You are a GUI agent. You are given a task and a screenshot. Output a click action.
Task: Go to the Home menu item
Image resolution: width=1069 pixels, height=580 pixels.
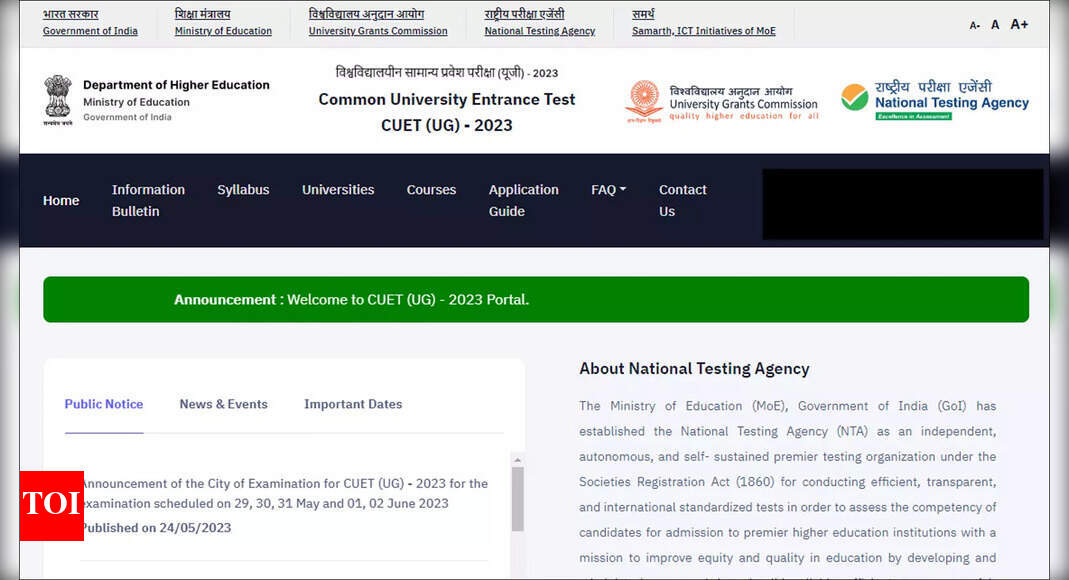pyautogui.click(x=61, y=200)
